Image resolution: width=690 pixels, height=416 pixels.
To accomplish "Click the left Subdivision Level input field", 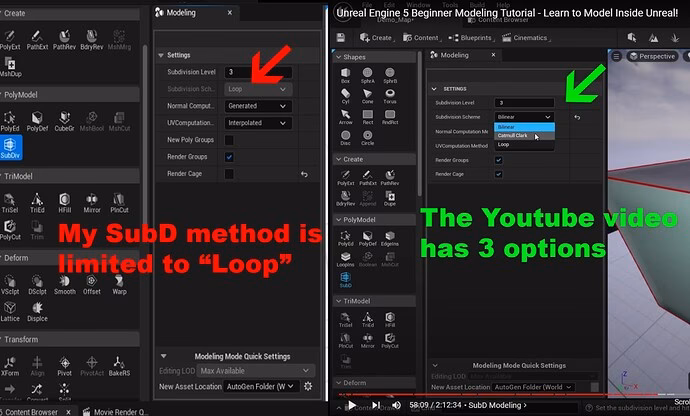I will 258,72.
